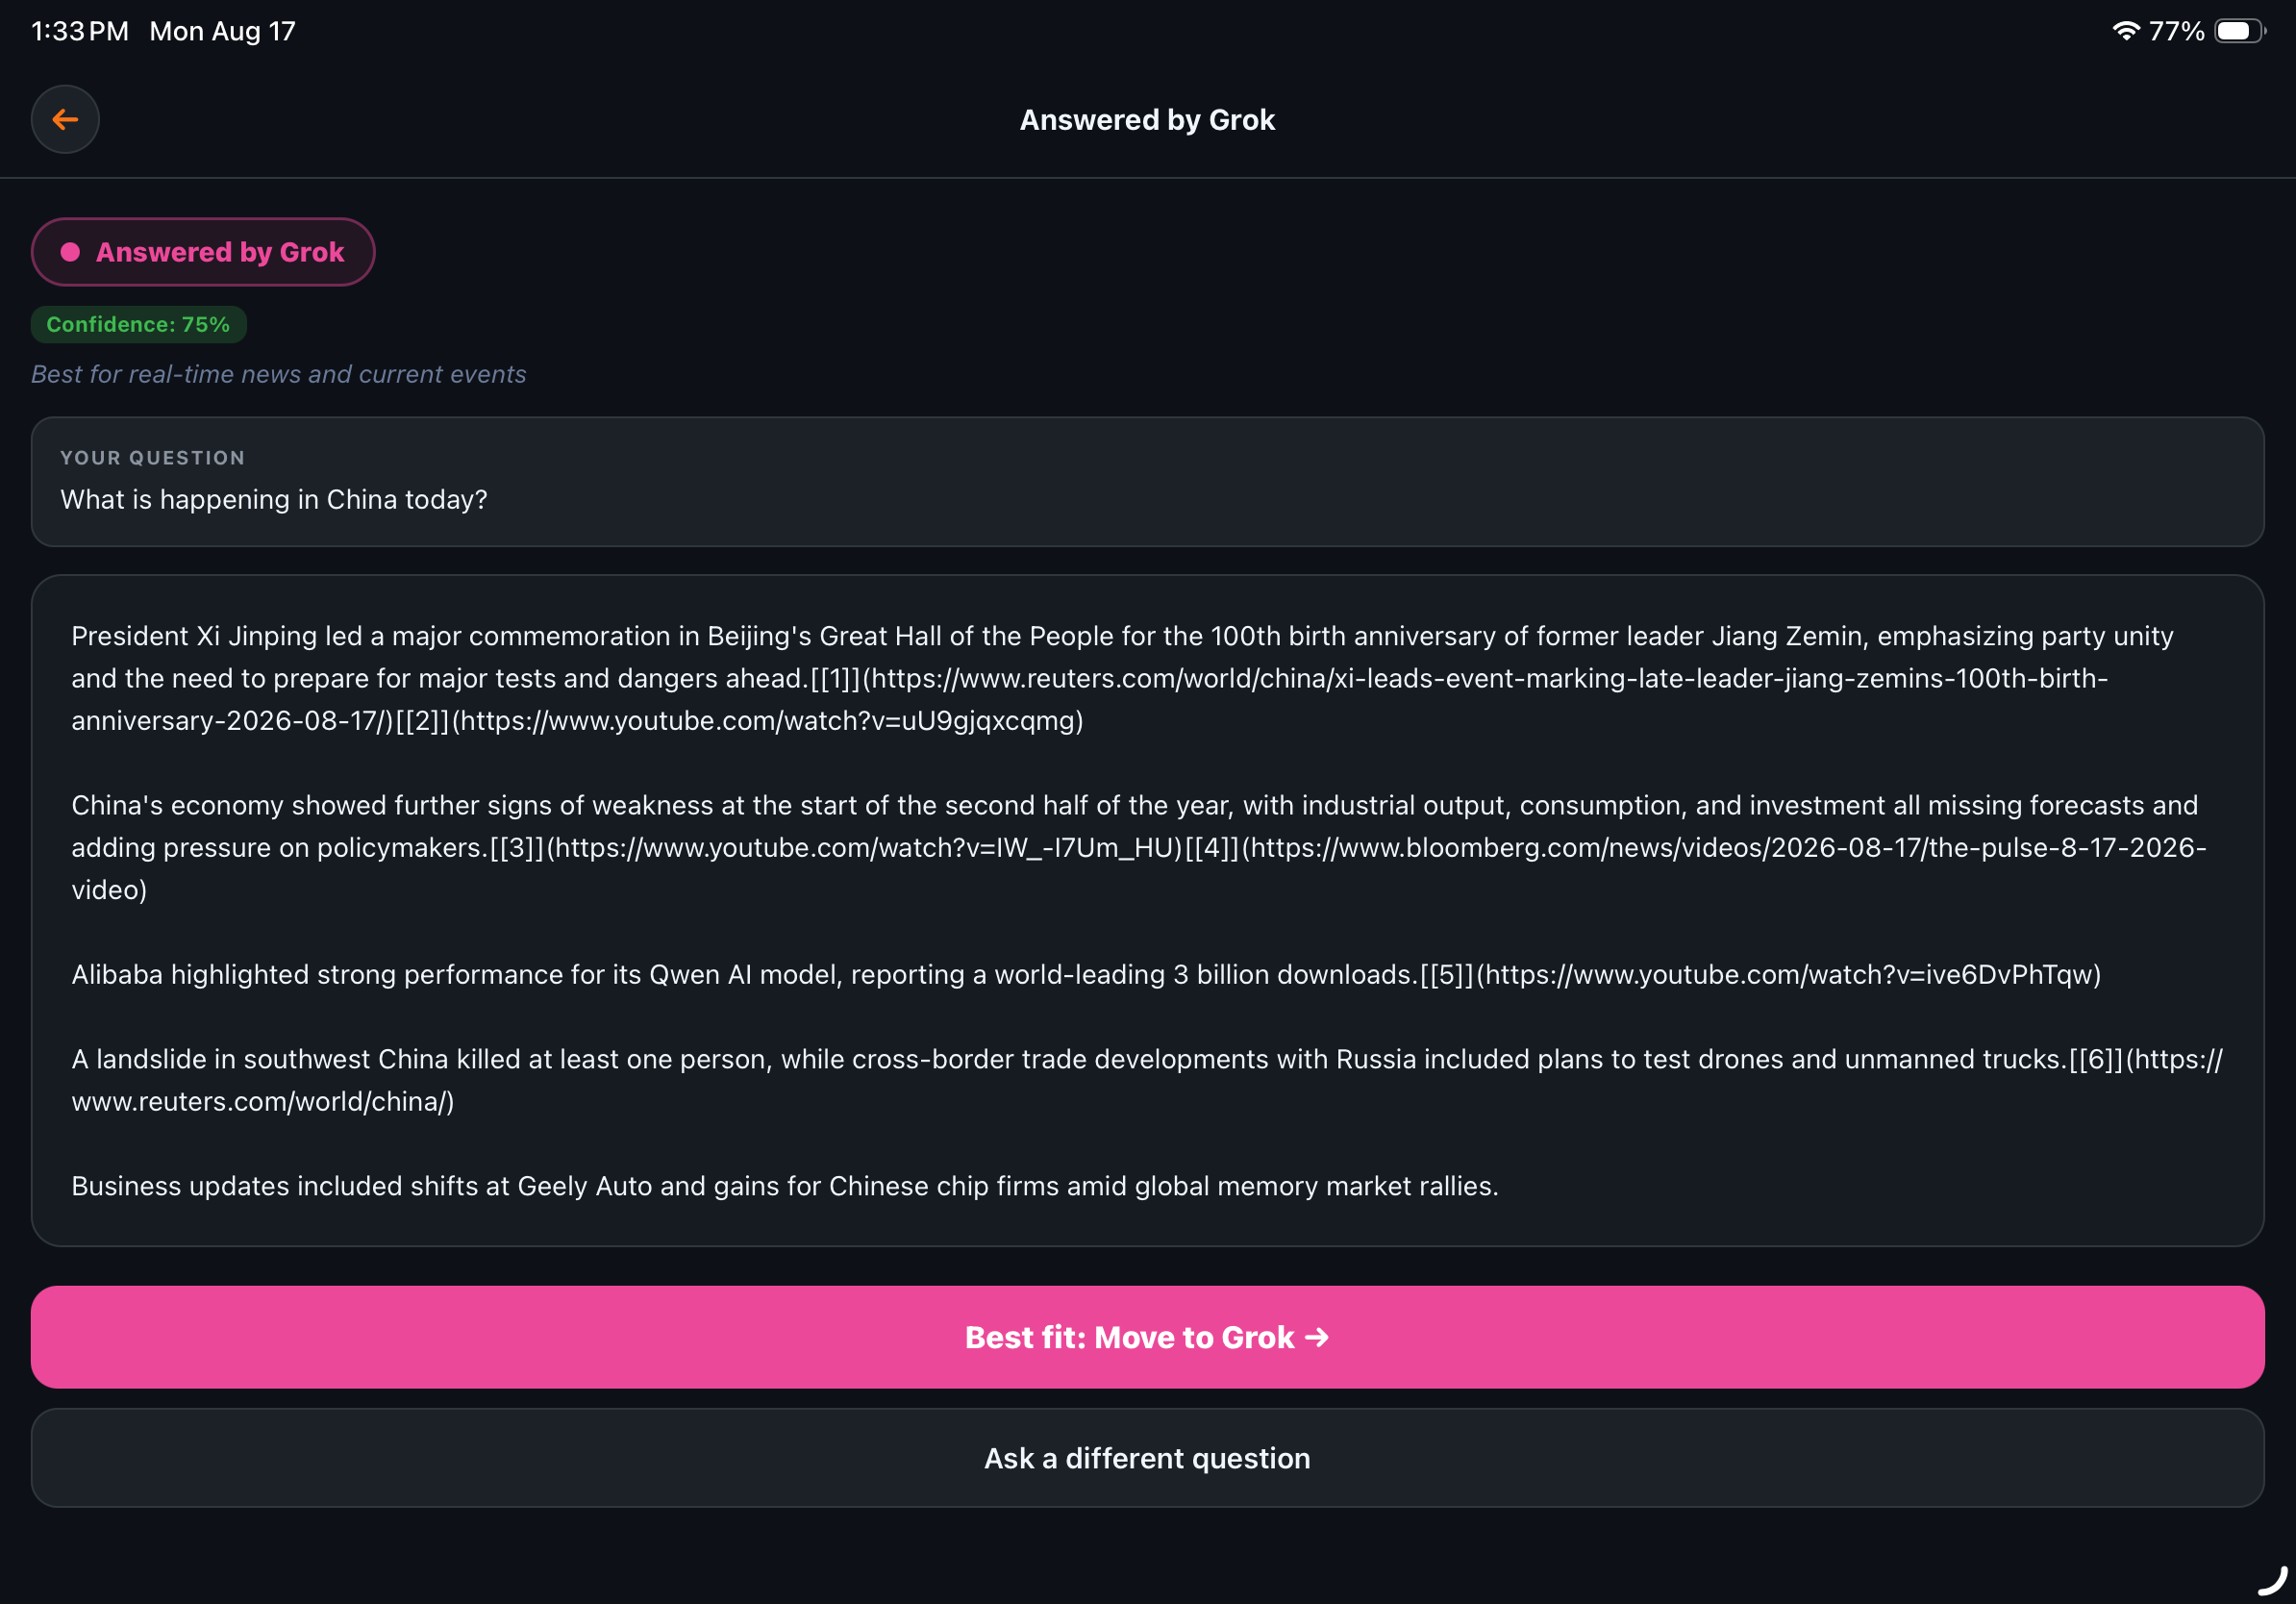
Task: Click the Confidence: 75% label
Action: tap(138, 325)
